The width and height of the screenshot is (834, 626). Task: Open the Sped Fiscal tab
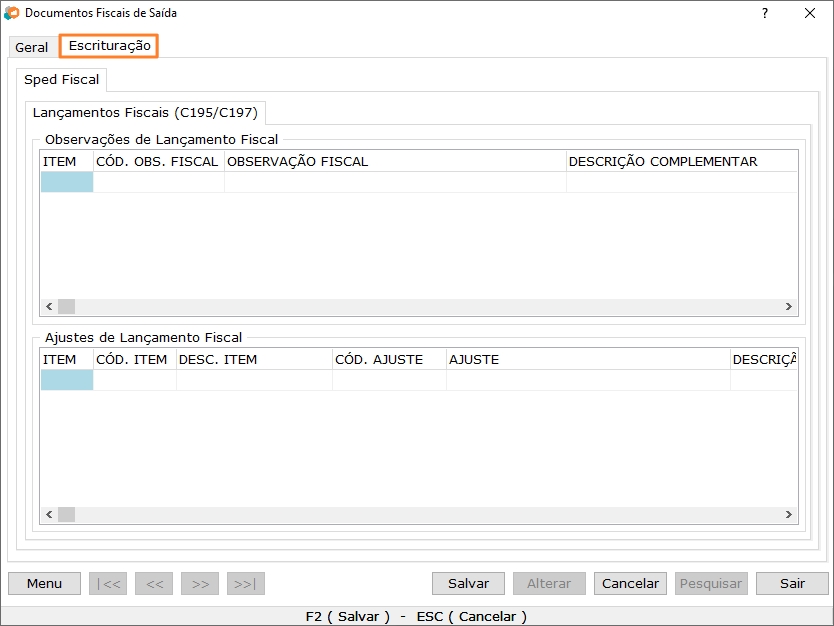(62, 80)
